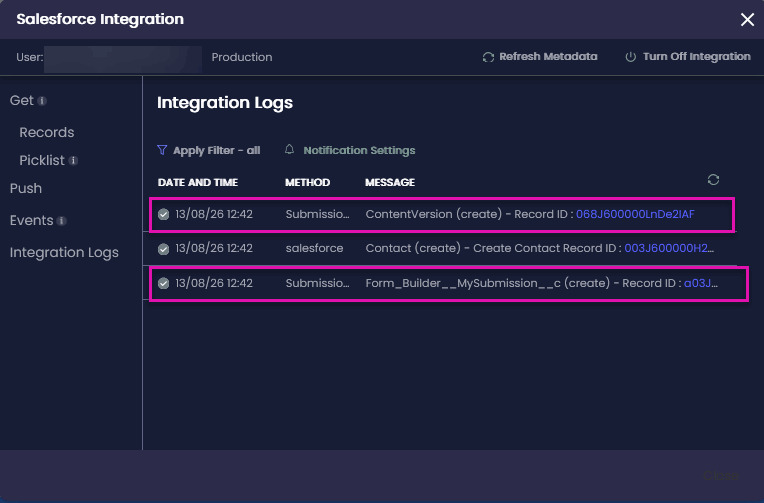The width and height of the screenshot is (764, 503).
Task: Click the Submissio… method on Form_Builder__MySubmission__c row
Action: point(317,283)
